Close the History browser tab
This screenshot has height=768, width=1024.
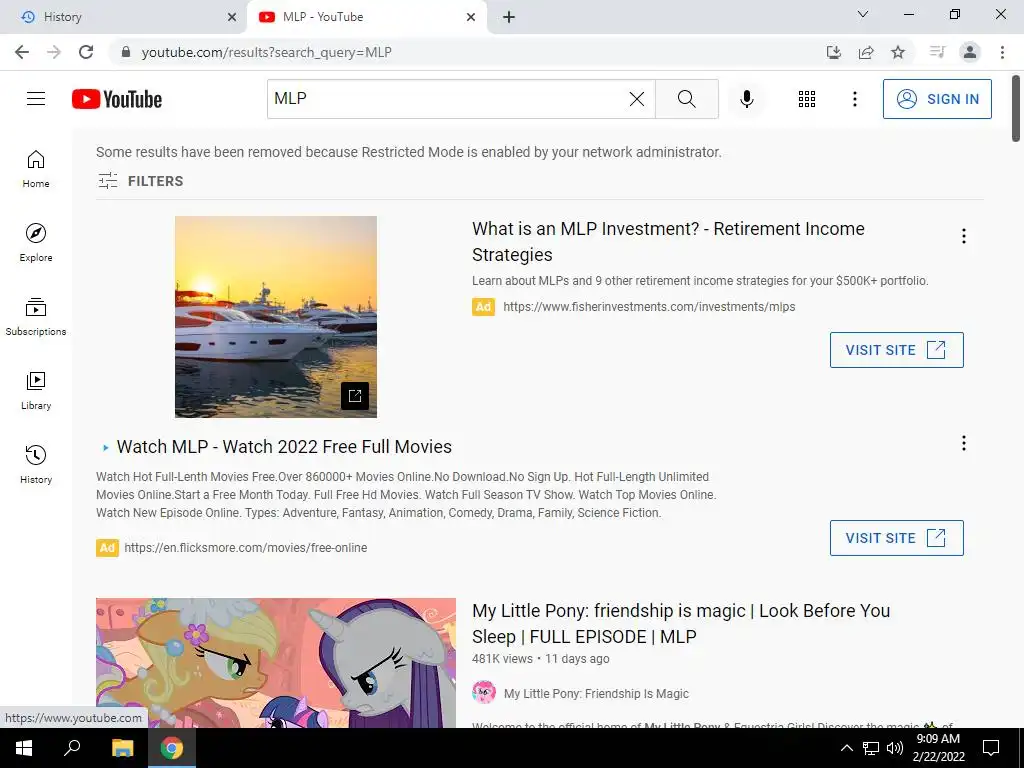pyautogui.click(x=232, y=17)
